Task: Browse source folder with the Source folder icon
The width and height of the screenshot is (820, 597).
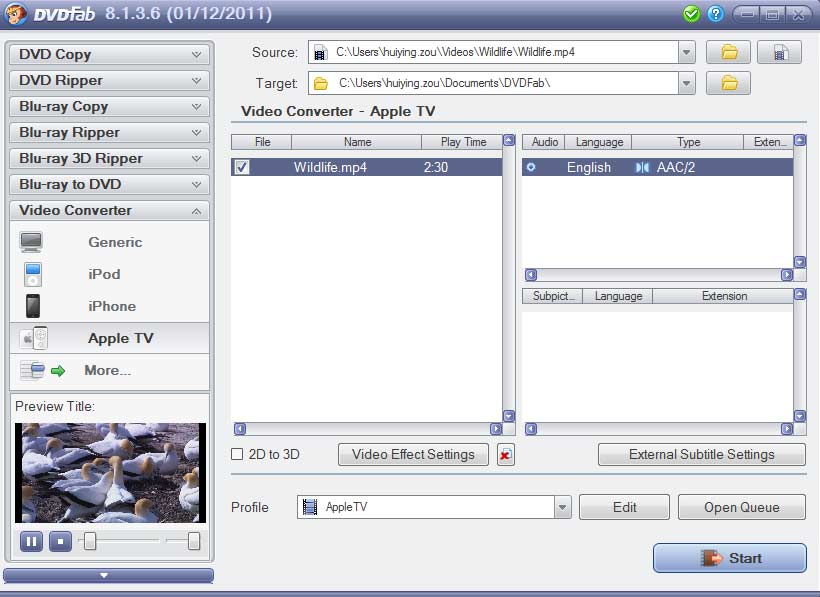Action: coord(728,52)
